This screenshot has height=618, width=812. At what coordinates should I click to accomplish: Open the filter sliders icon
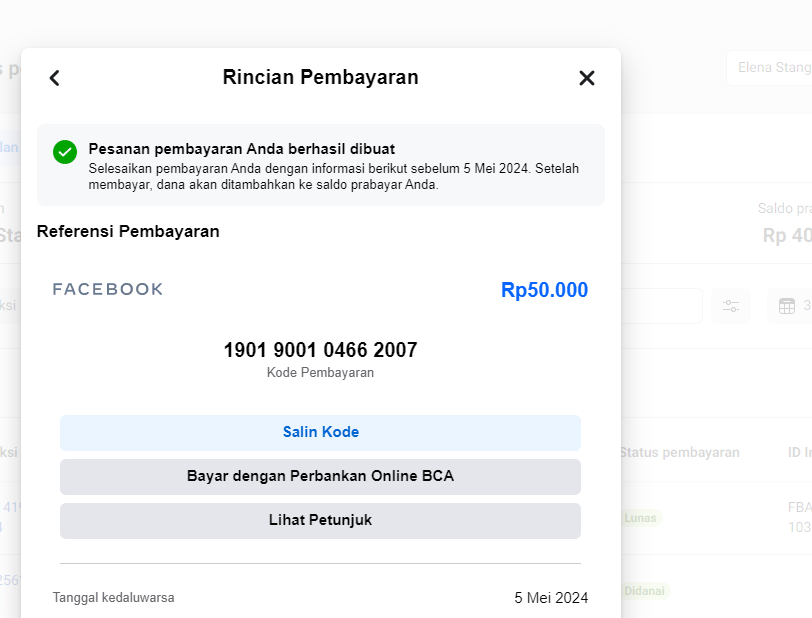(x=731, y=306)
